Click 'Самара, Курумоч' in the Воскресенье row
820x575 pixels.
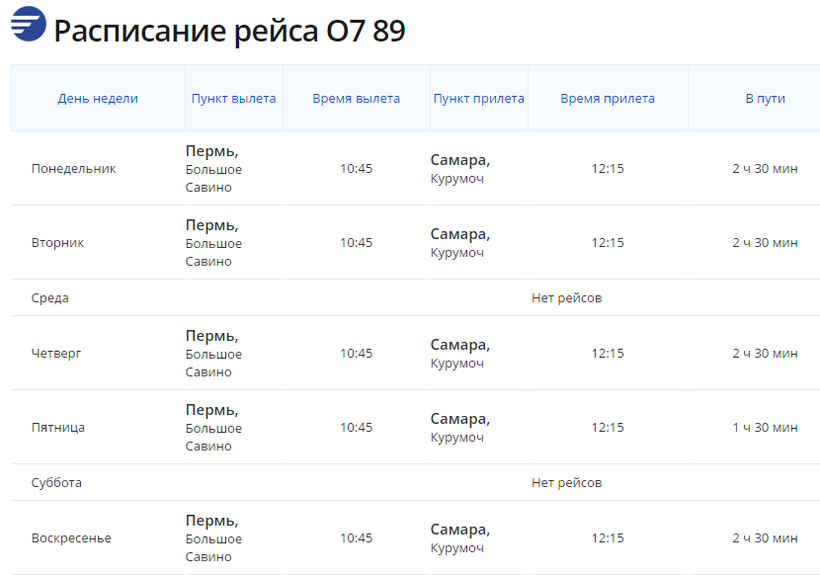[x=460, y=538]
